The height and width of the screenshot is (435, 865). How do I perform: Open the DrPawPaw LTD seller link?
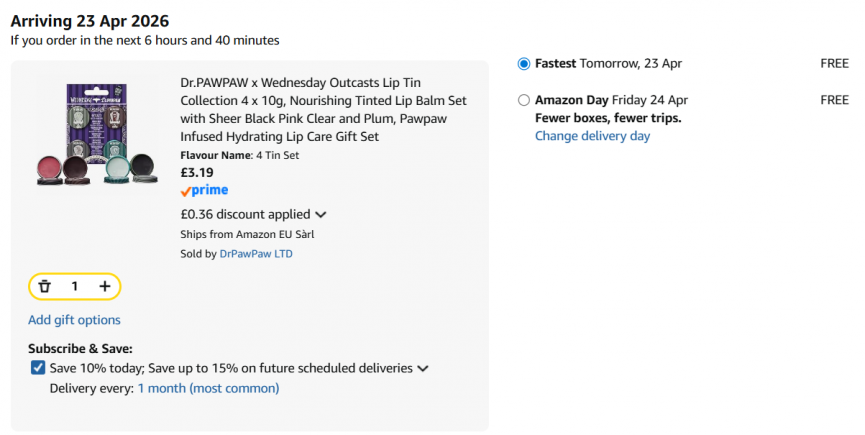pyautogui.click(x=256, y=254)
